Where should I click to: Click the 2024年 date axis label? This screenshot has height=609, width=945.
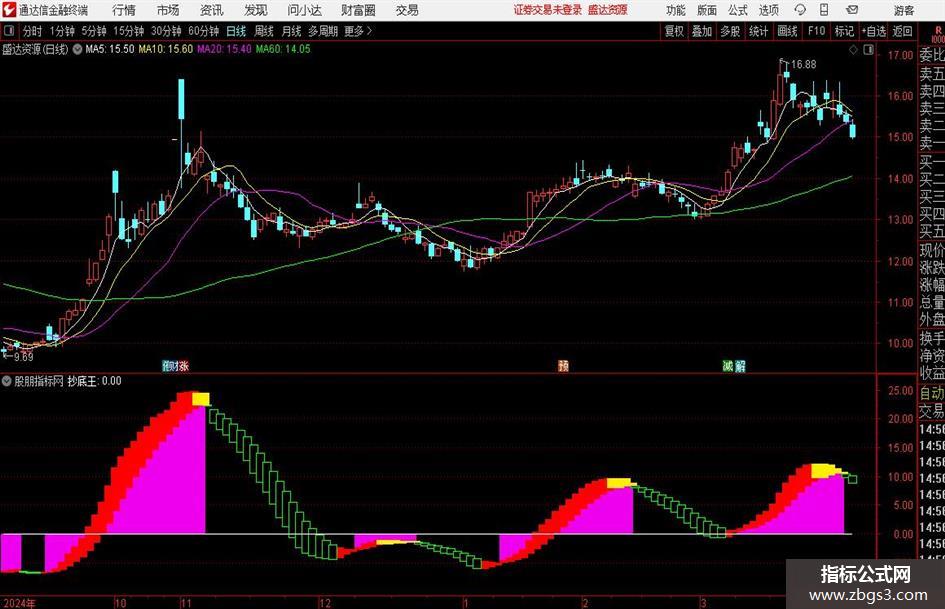19,603
